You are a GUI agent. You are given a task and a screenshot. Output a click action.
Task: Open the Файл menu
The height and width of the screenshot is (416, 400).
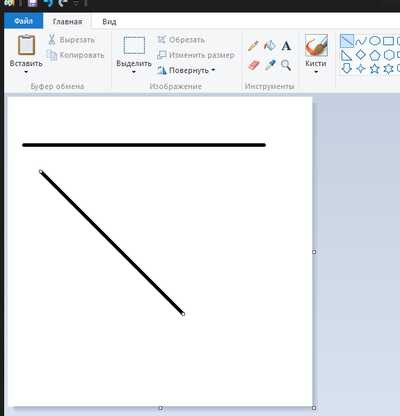23,21
